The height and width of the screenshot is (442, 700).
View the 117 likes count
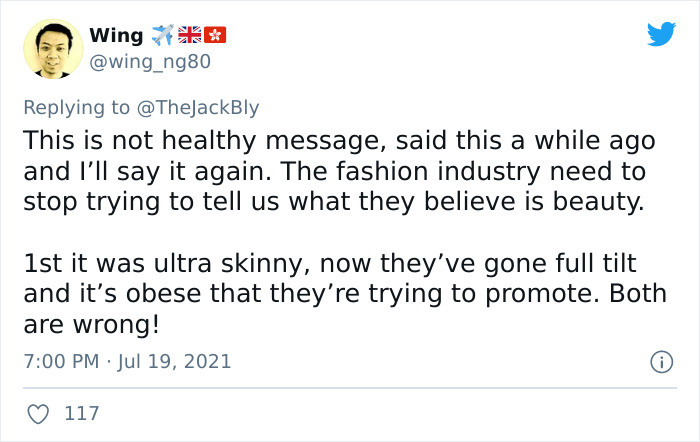coord(81,411)
